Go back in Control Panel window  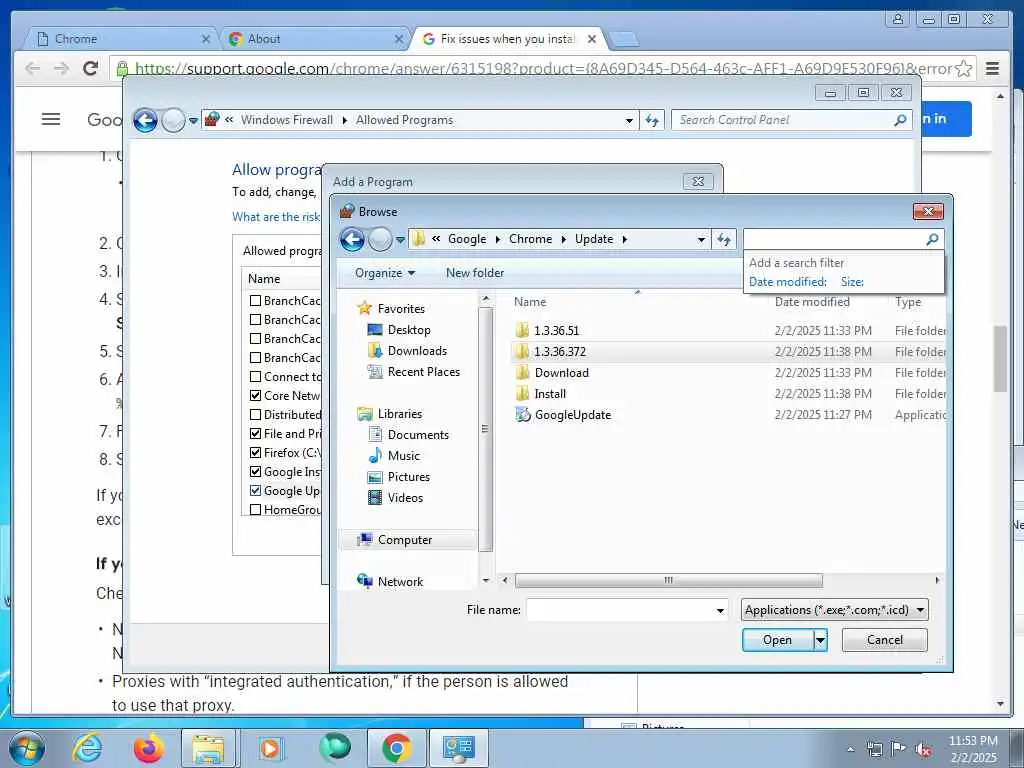click(x=145, y=120)
